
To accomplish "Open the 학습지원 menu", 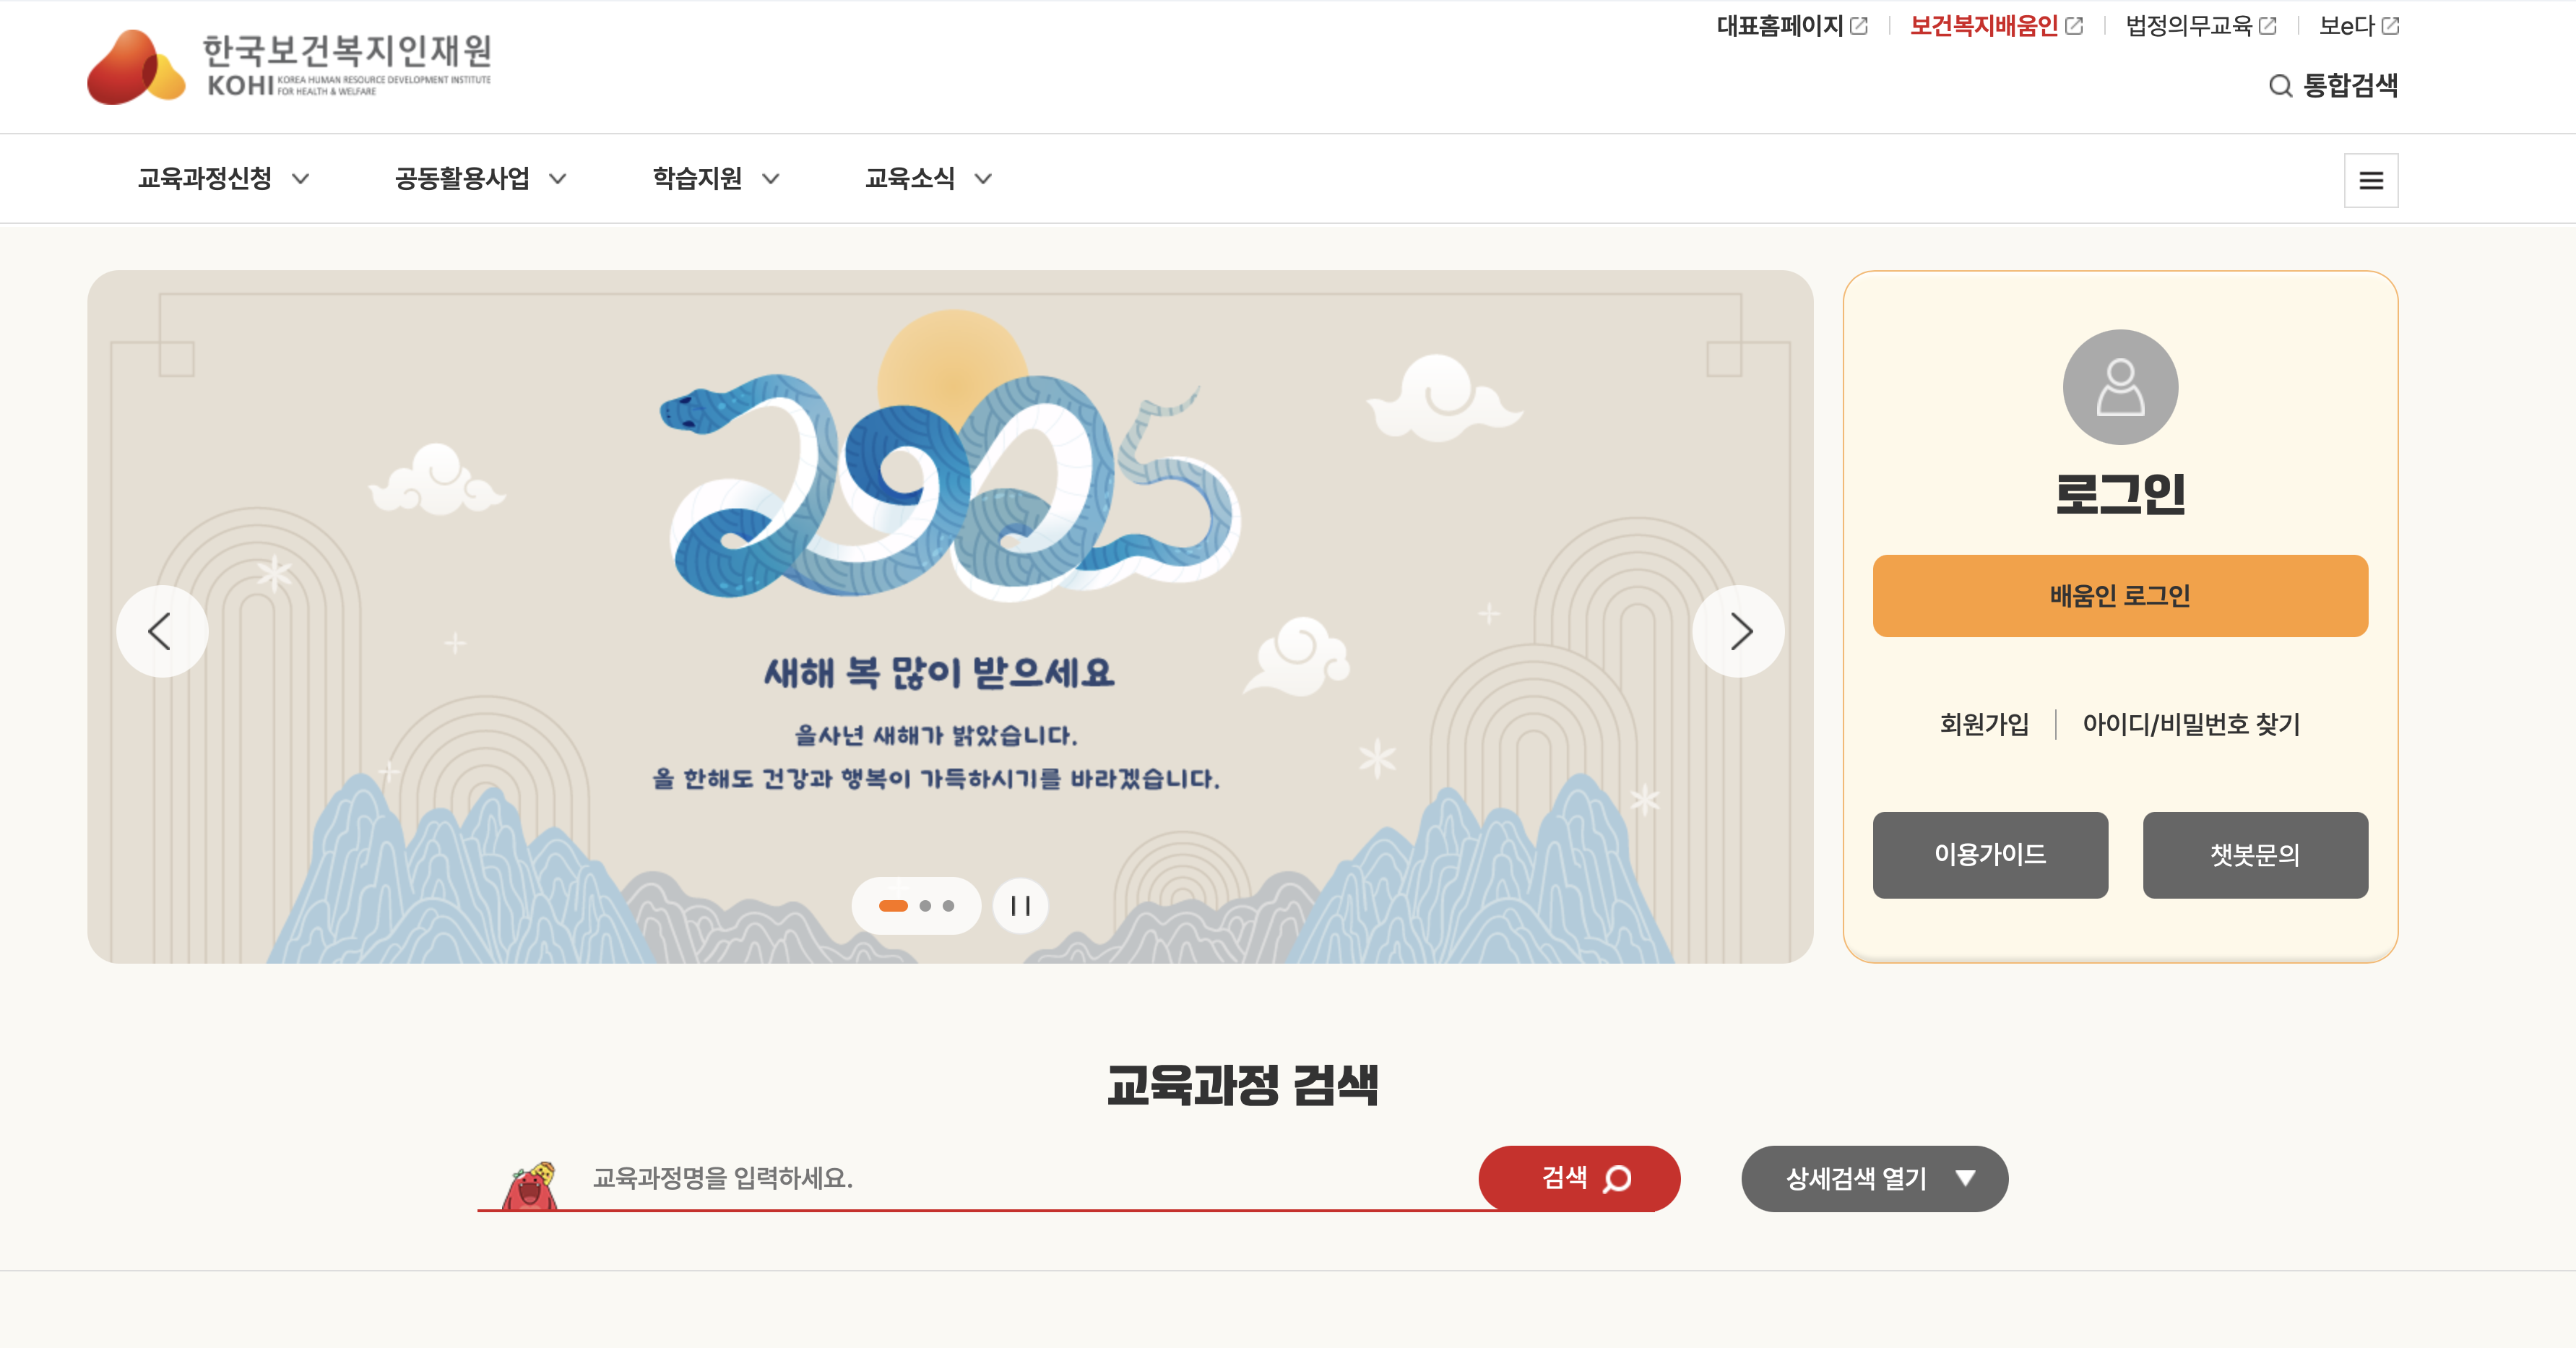I will click(716, 179).
